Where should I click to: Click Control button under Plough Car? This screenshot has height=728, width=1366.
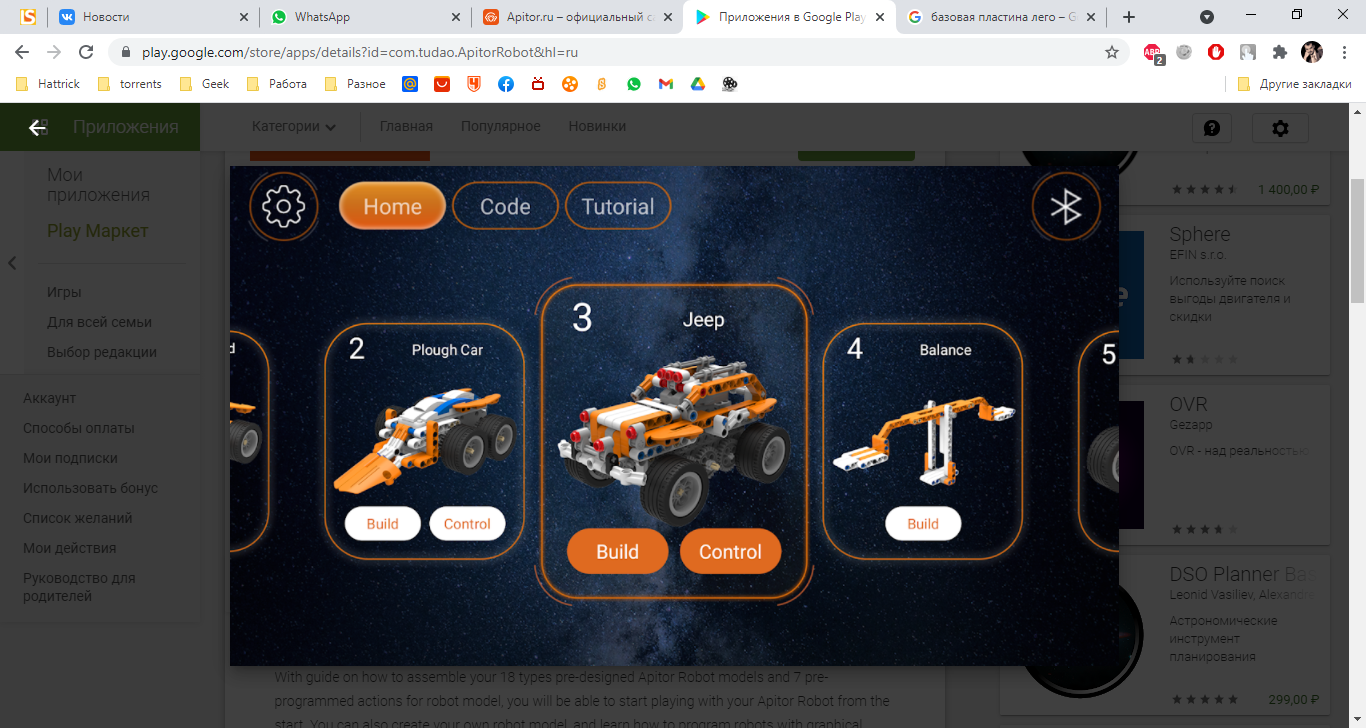pyautogui.click(x=467, y=524)
